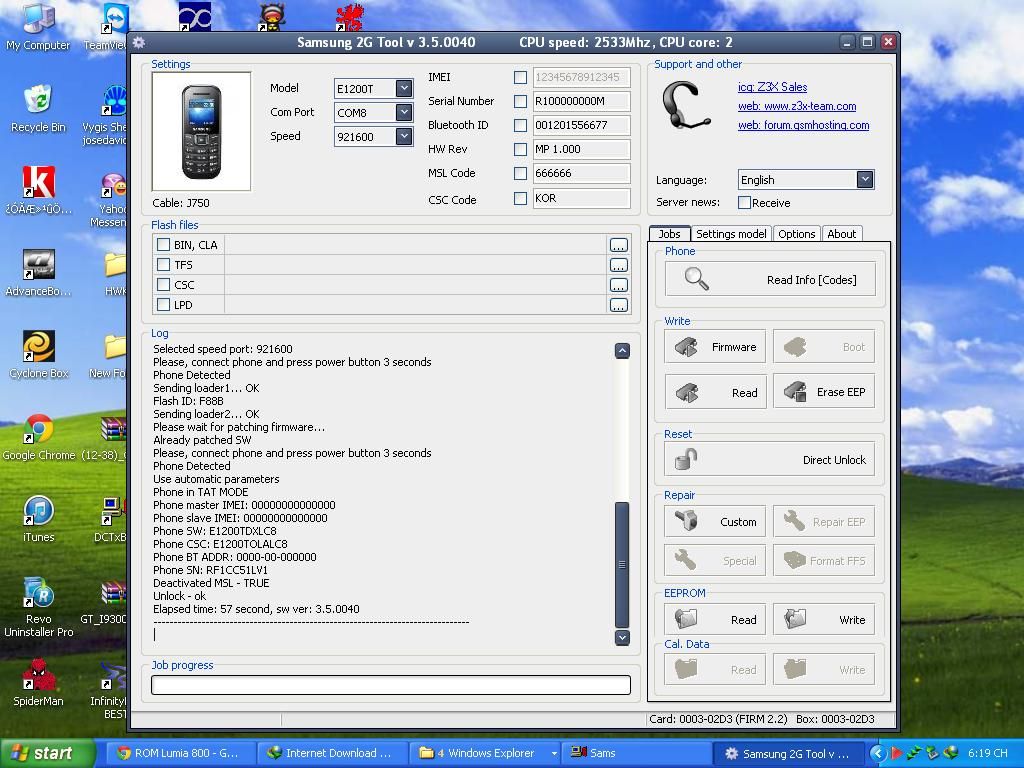Open the Model dropdown showing E1200T

click(404, 88)
